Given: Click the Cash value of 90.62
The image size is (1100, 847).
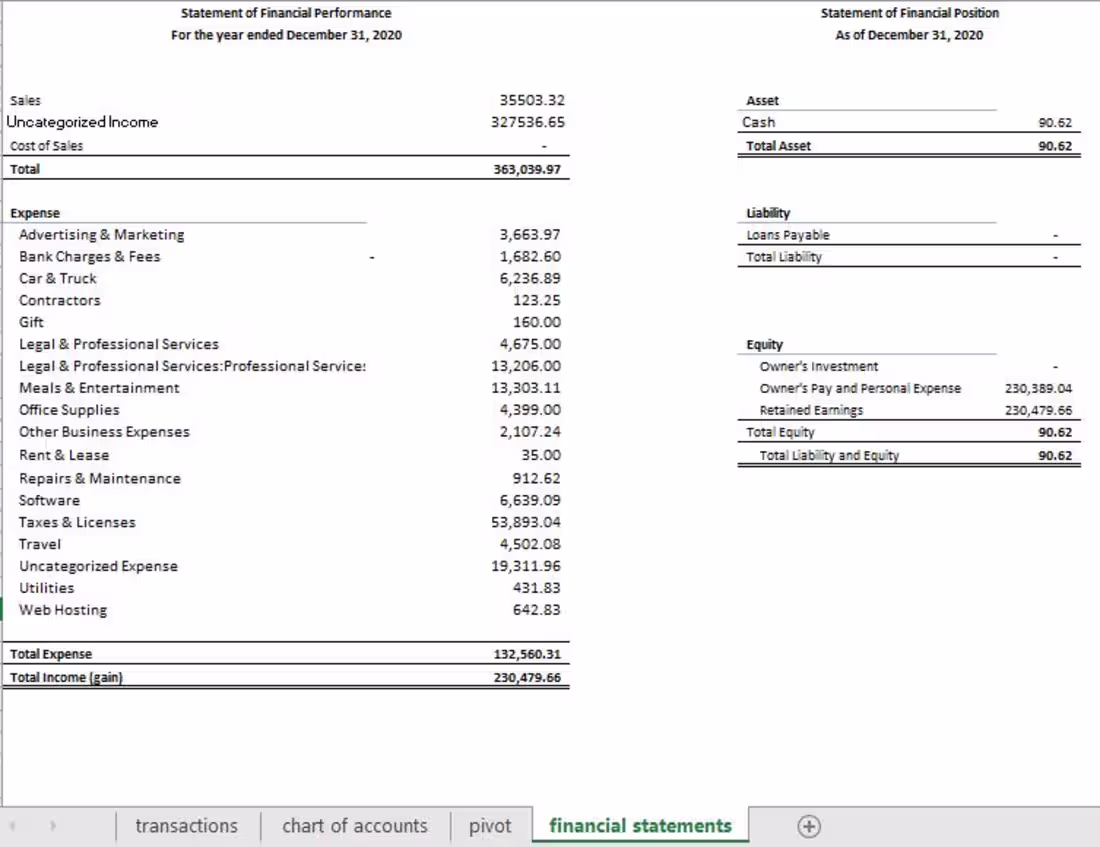Looking at the screenshot, I should 1058,122.
